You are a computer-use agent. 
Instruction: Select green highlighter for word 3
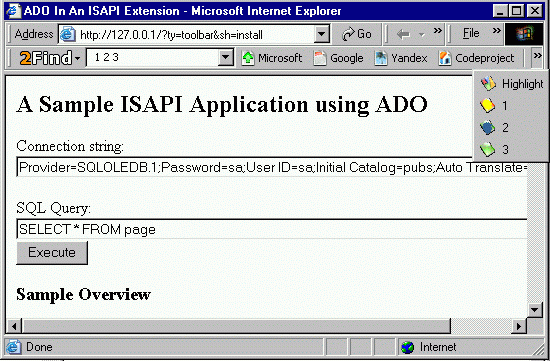pos(488,149)
